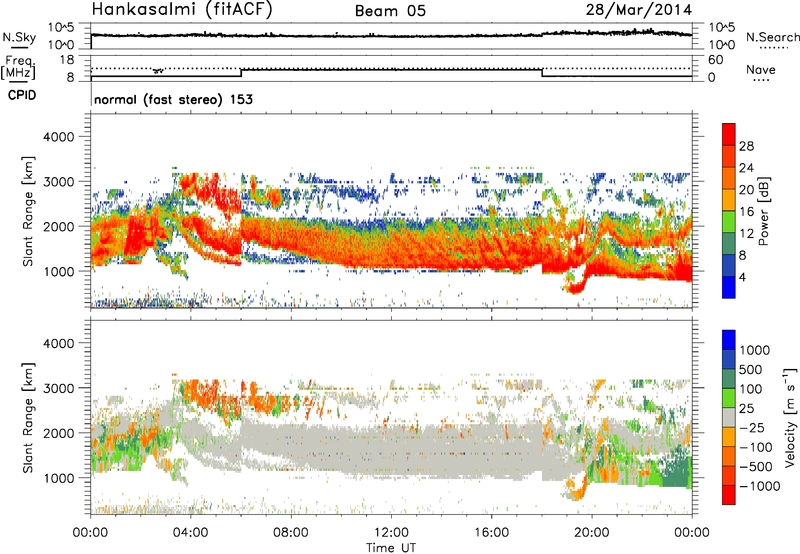Screen dimensions: 800x554
Task: Click the dotted line sample under N.Search
Action: [774, 48]
